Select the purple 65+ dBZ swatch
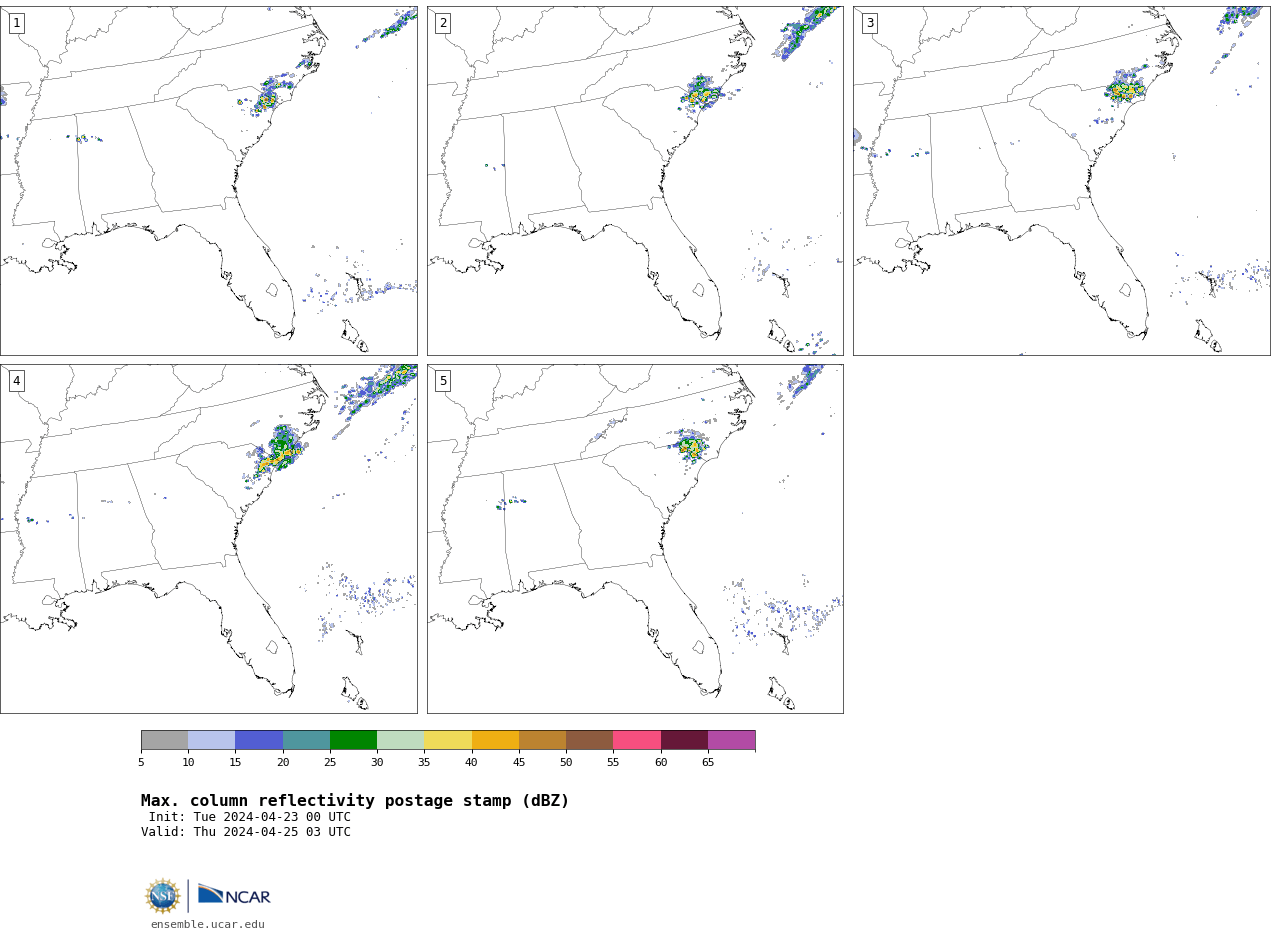This screenshot has width=1280, height=936. click(x=731, y=740)
